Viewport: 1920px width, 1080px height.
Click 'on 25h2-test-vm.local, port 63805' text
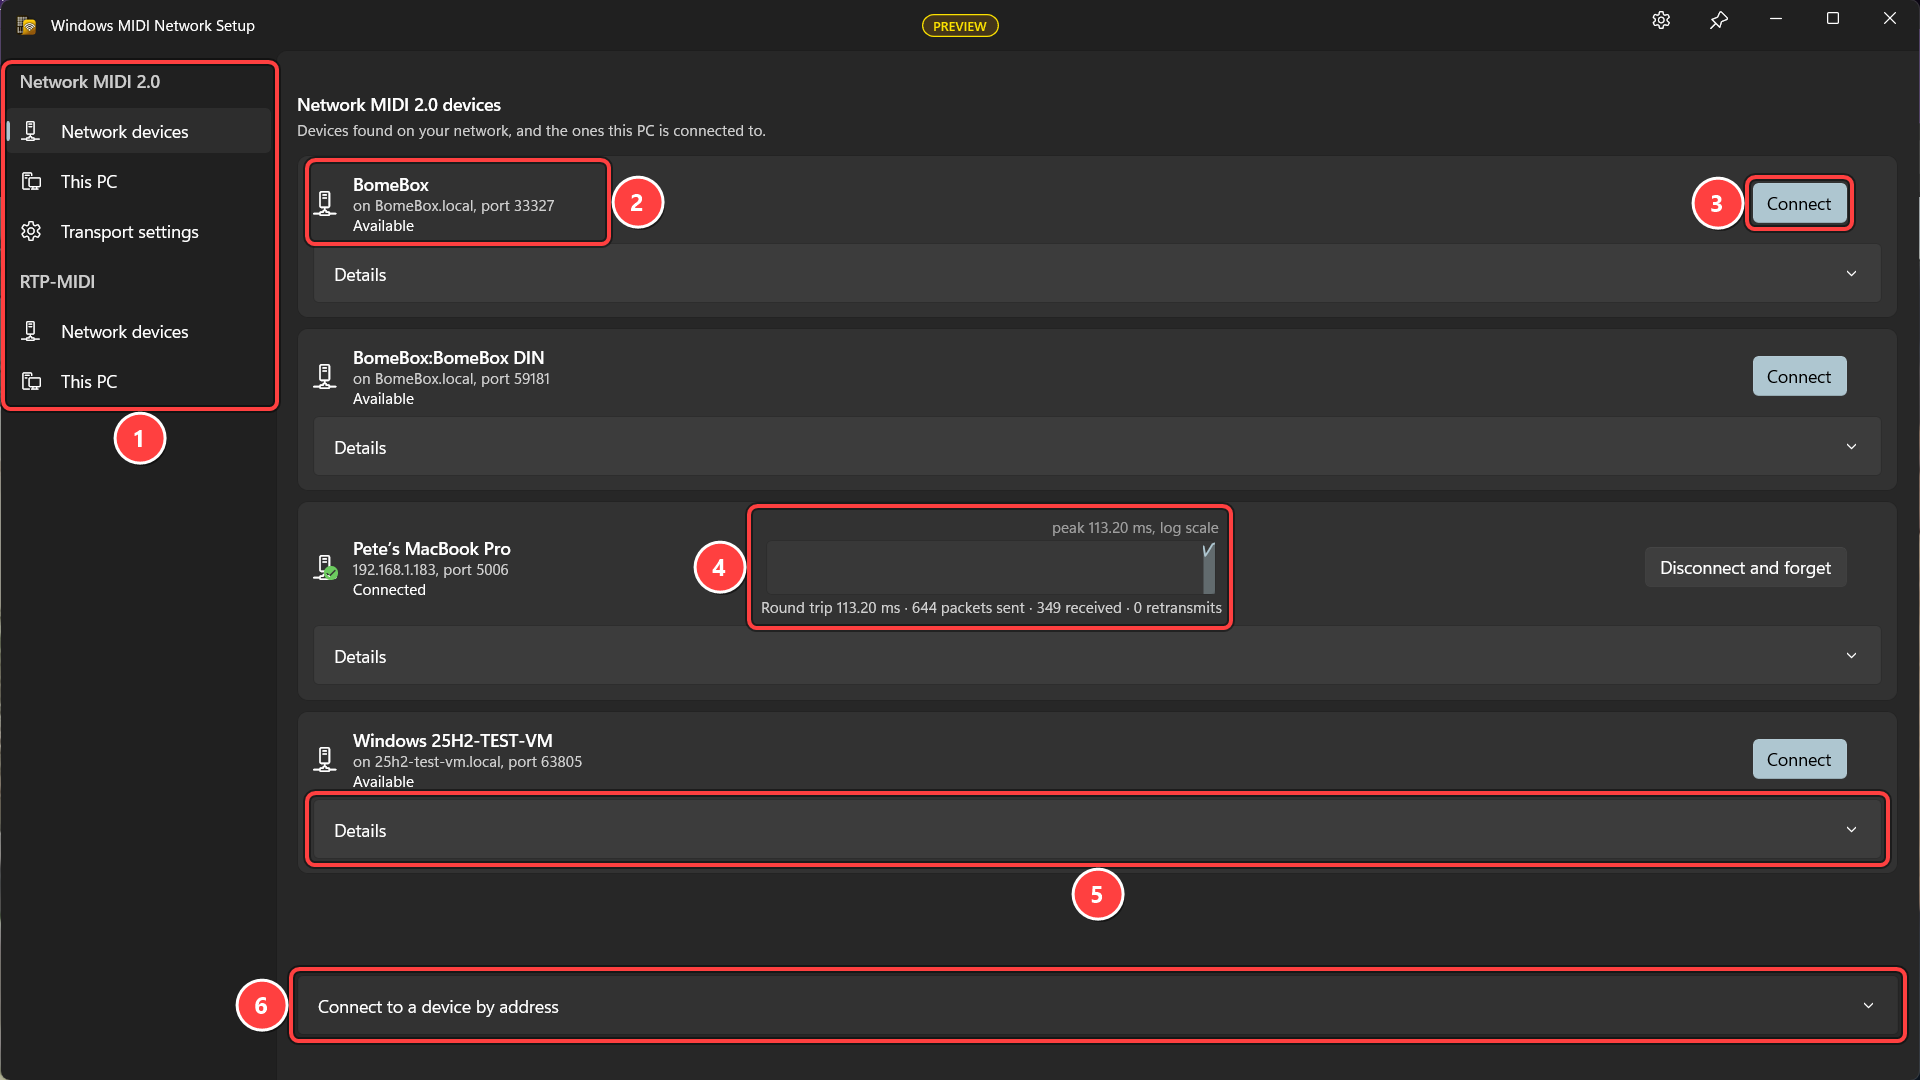click(x=467, y=761)
